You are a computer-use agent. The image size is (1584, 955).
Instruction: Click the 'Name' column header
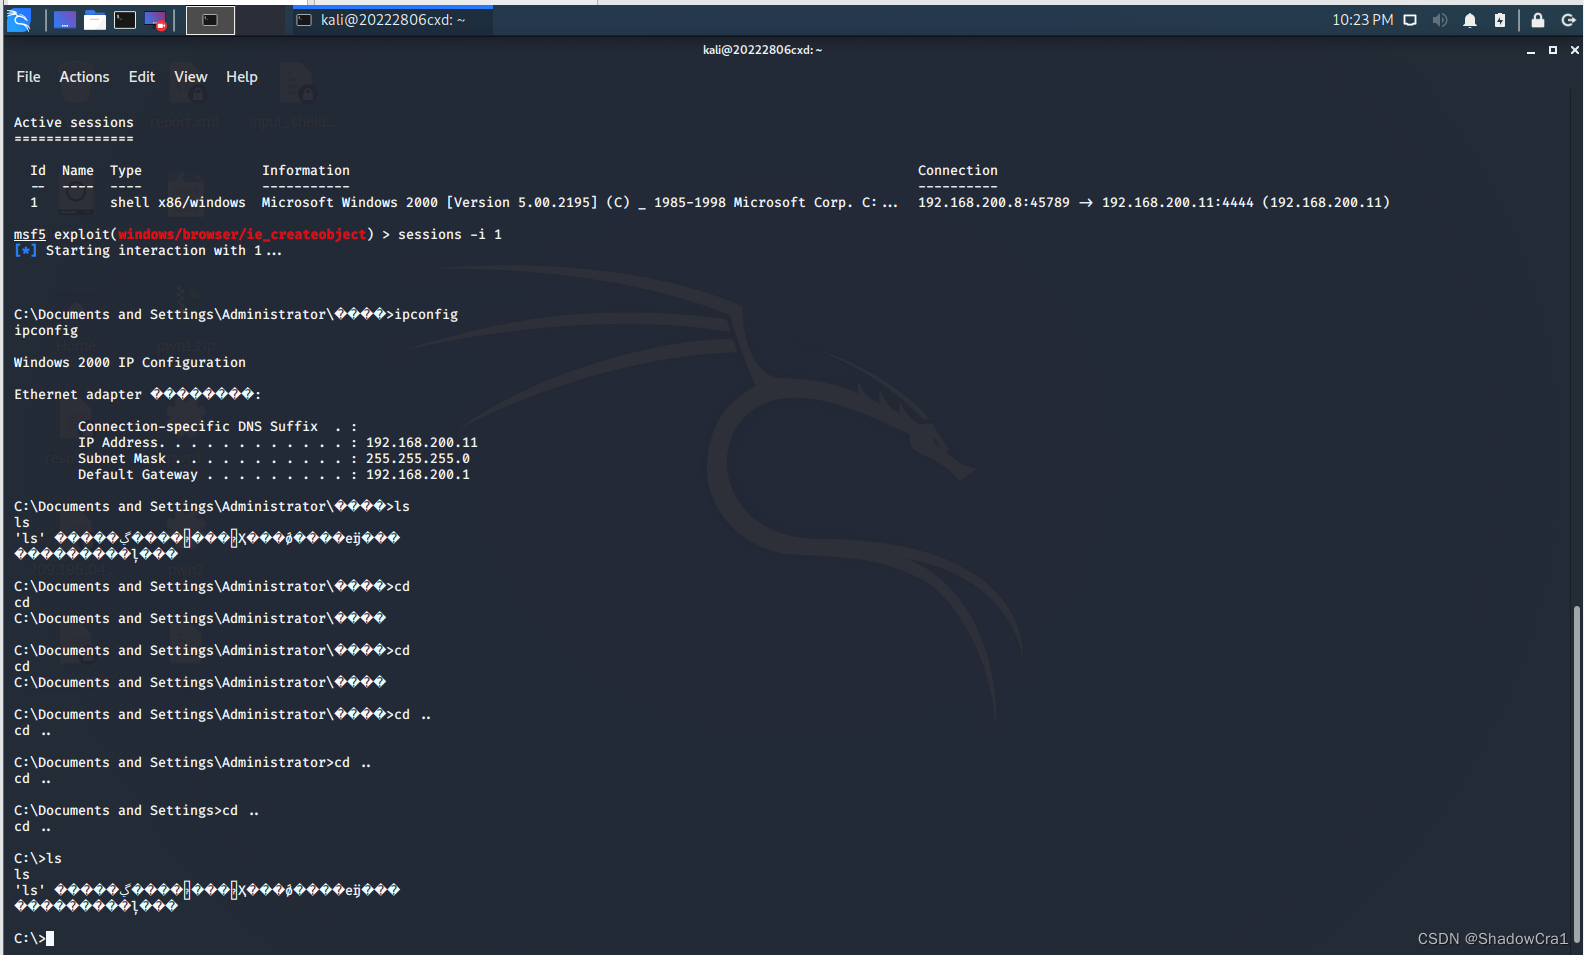coord(78,170)
